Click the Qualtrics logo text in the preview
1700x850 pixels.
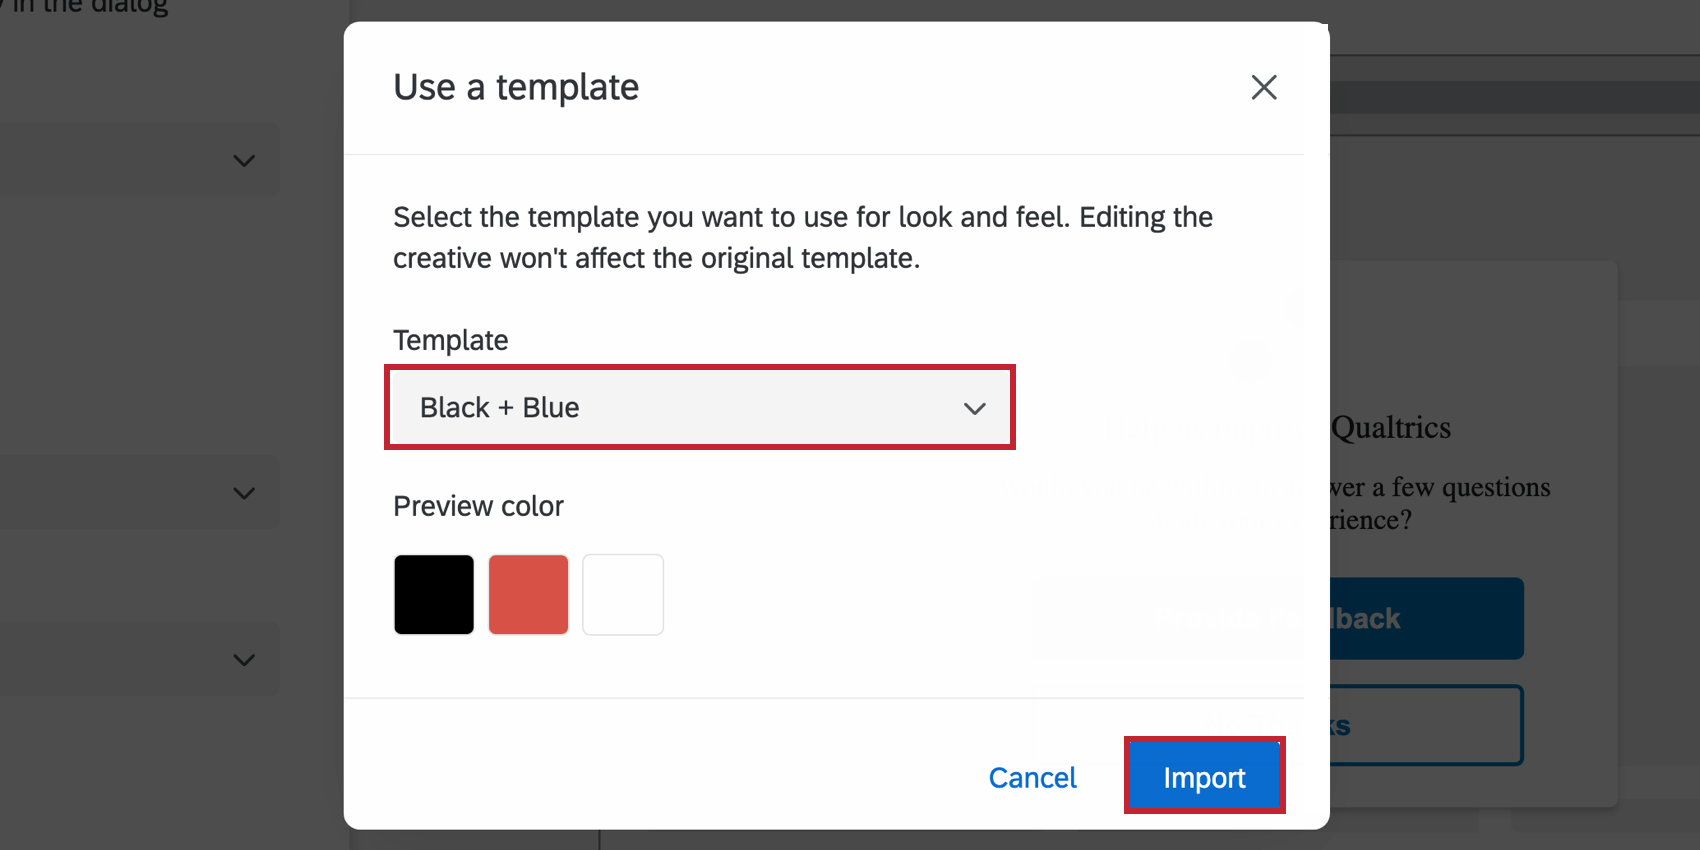(x=1390, y=428)
